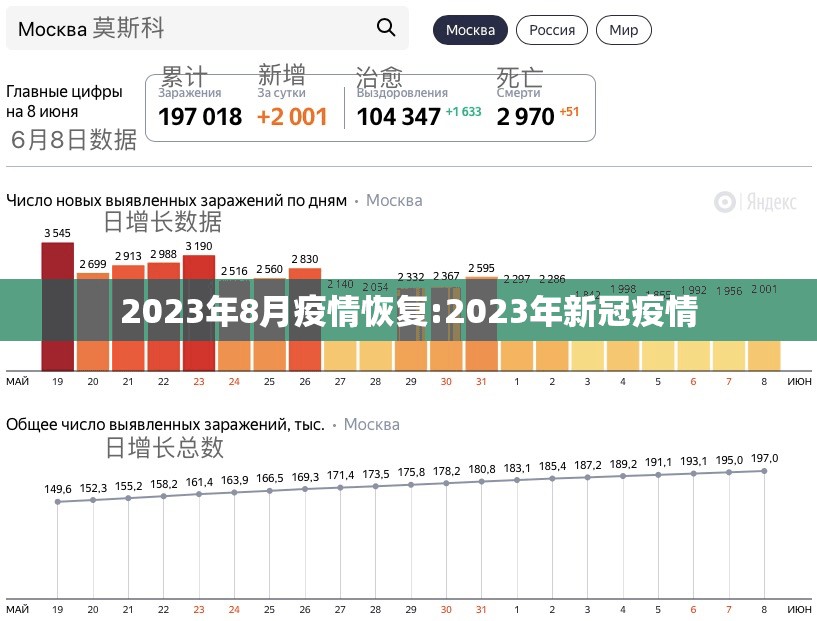The width and height of the screenshot is (817, 621).
Task: Click the recoveries increment +1 633
Action: point(464,111)
